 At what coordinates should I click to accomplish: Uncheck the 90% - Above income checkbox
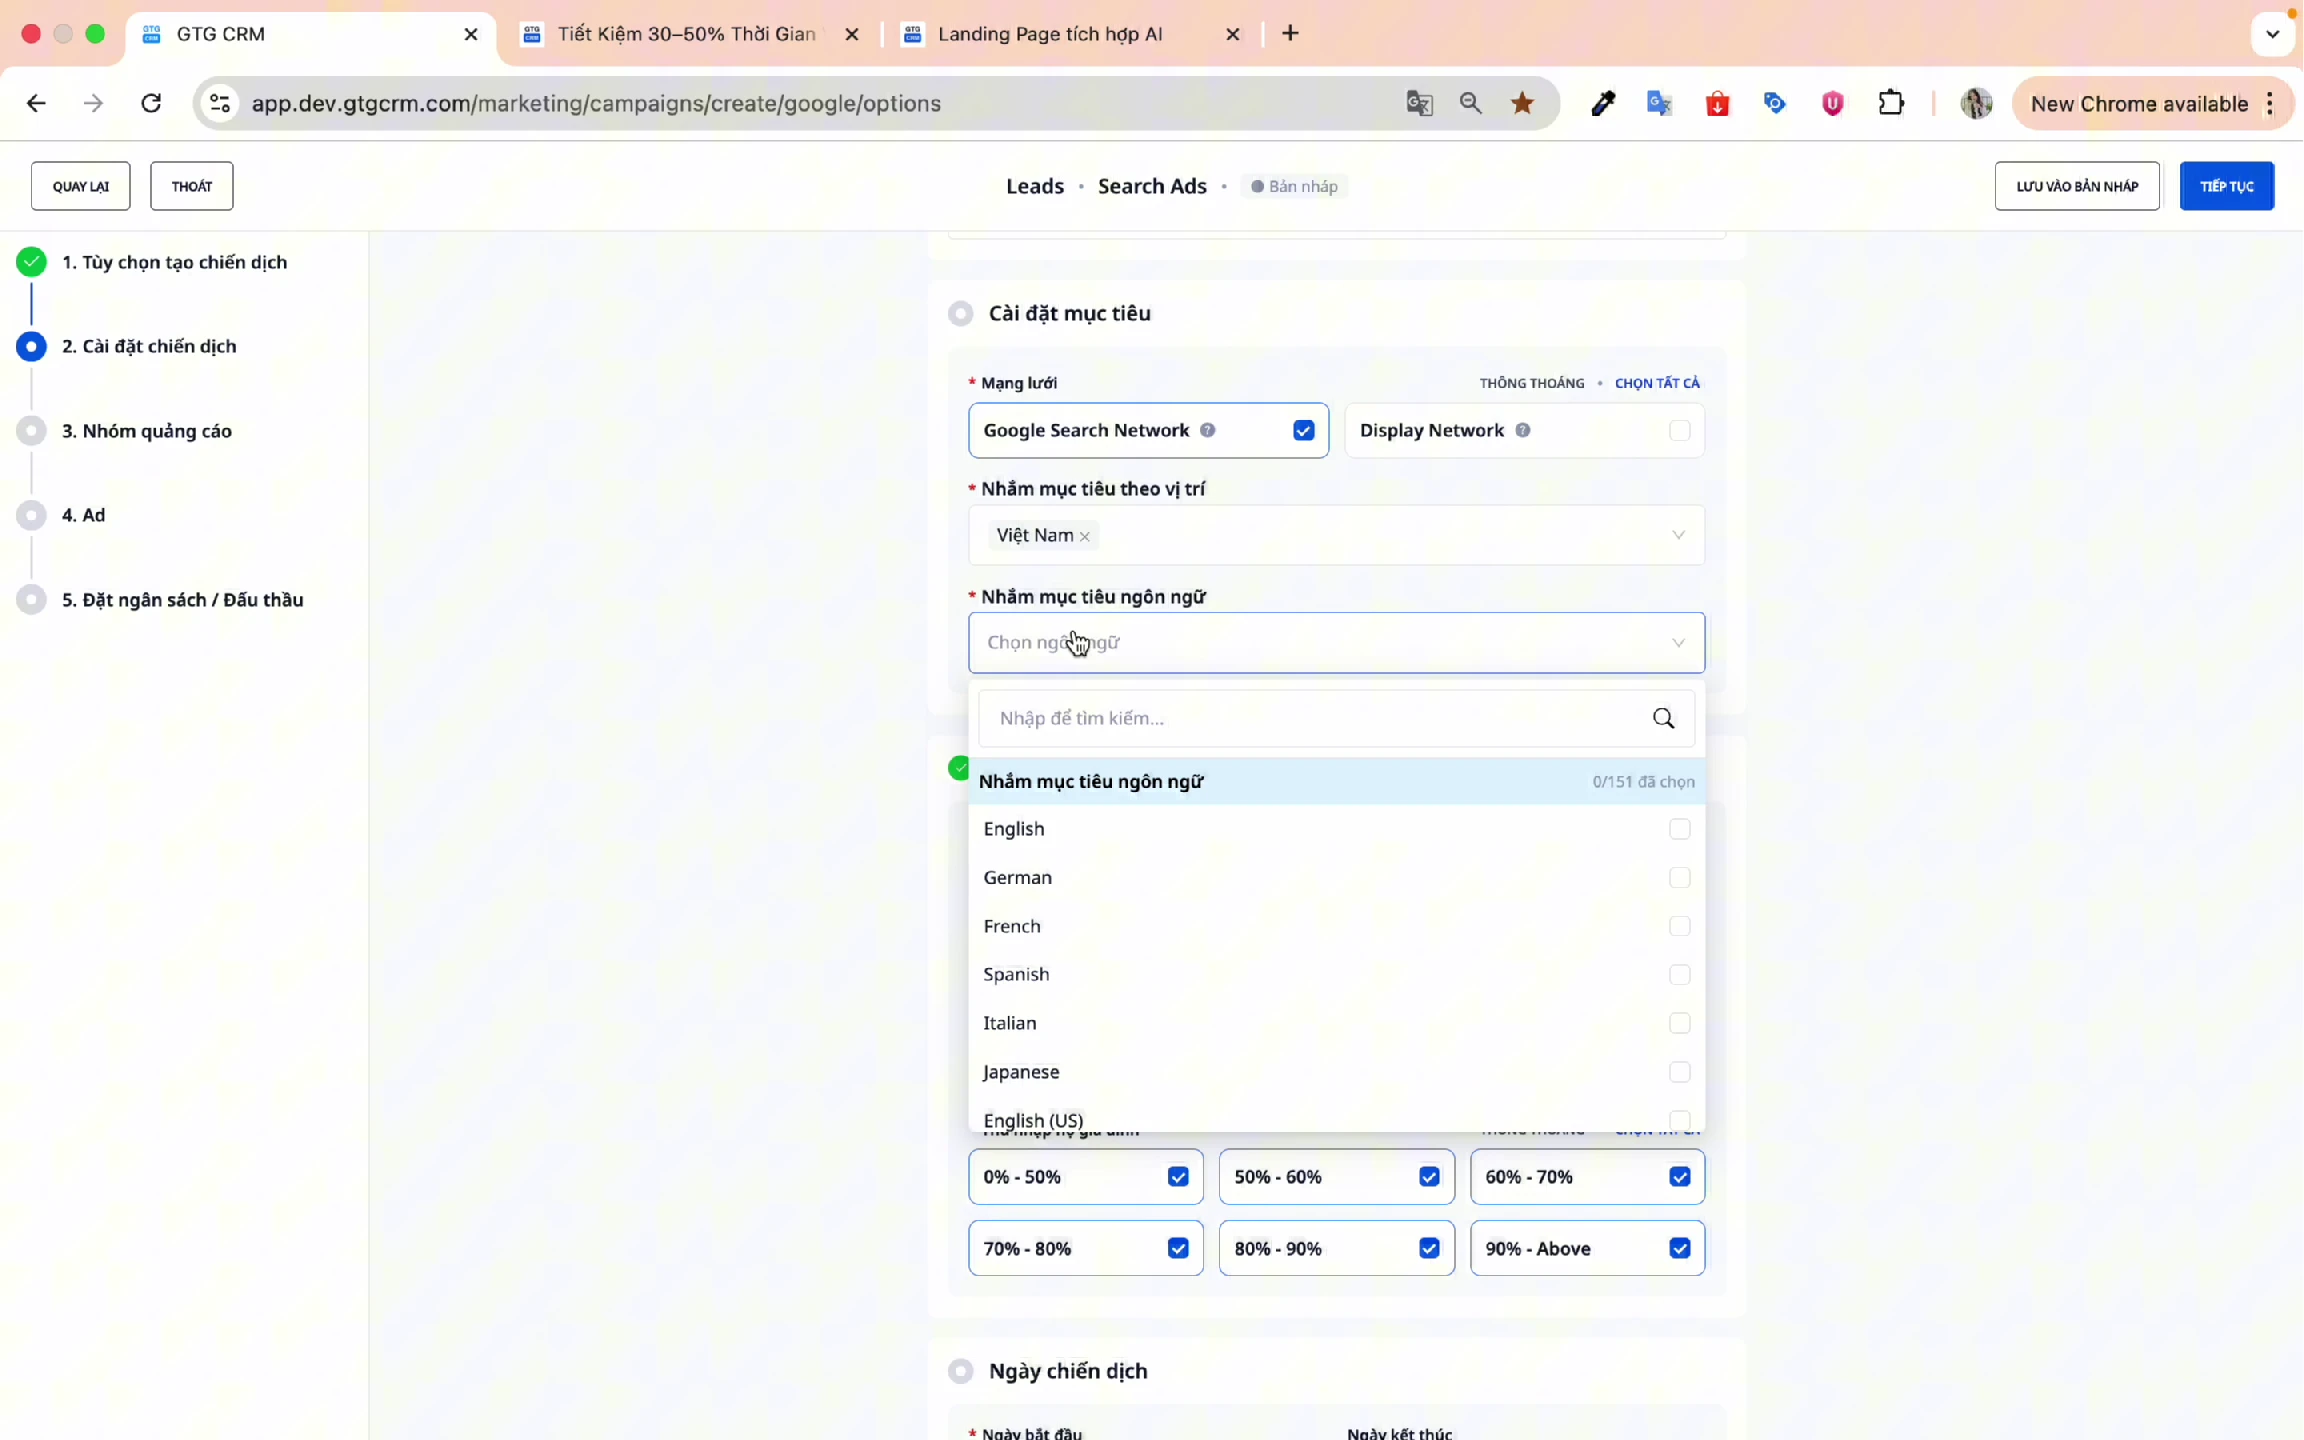(1679, 1248)
